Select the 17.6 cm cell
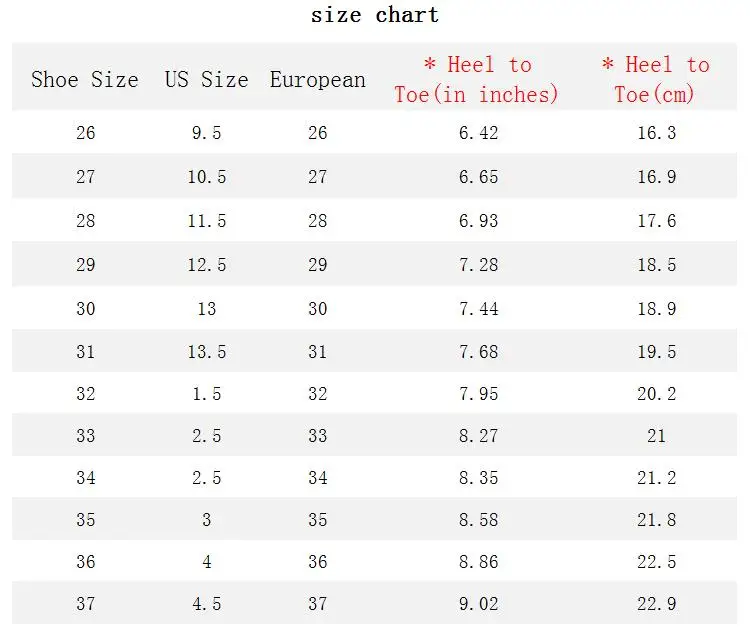 pos(656,221)
